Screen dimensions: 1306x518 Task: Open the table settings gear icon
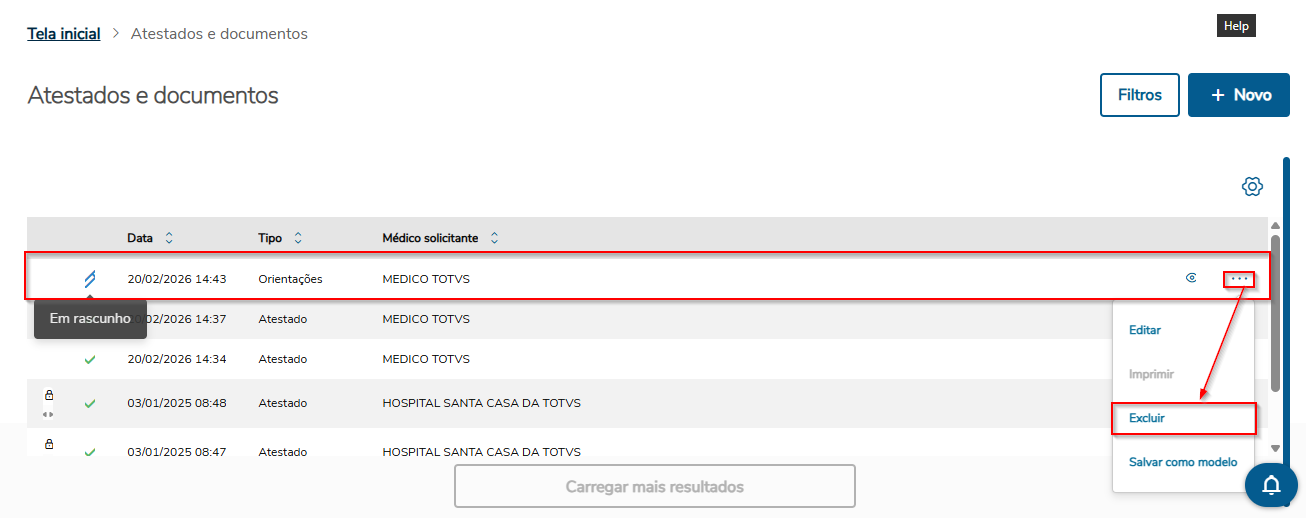click(x=1252, y=187)
